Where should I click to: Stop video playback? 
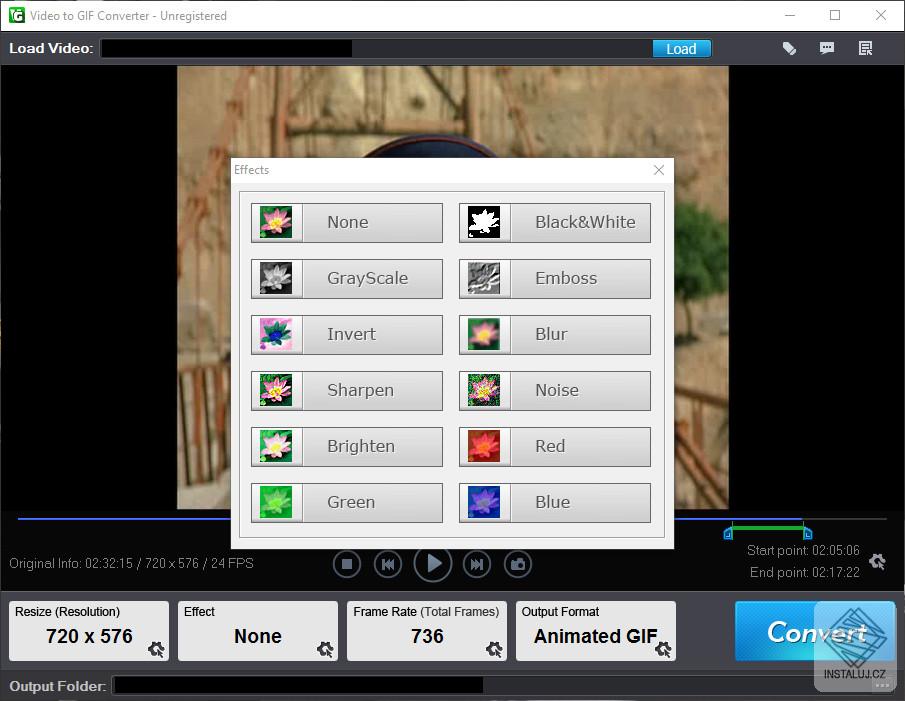pos(347,564)
